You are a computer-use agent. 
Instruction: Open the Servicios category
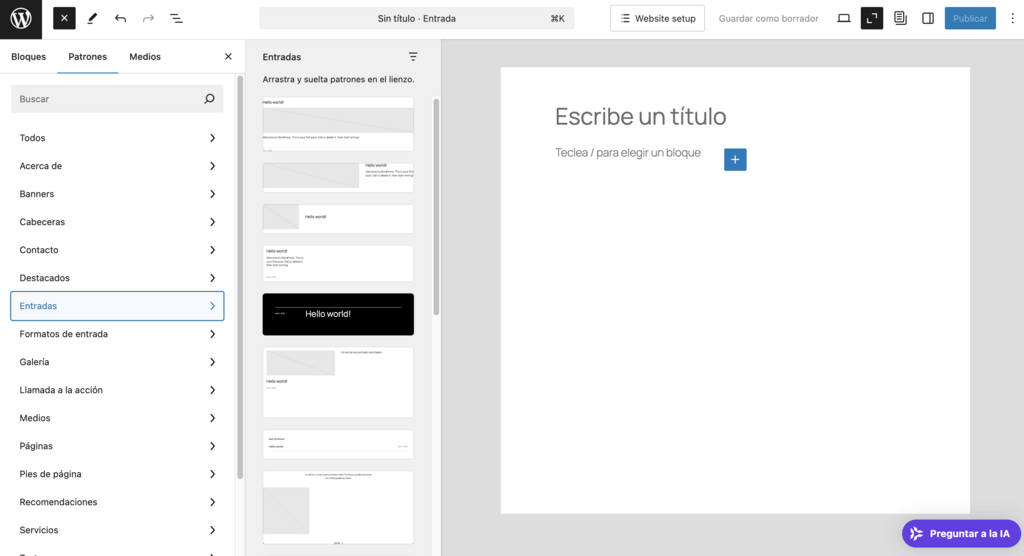pos(117,530)
